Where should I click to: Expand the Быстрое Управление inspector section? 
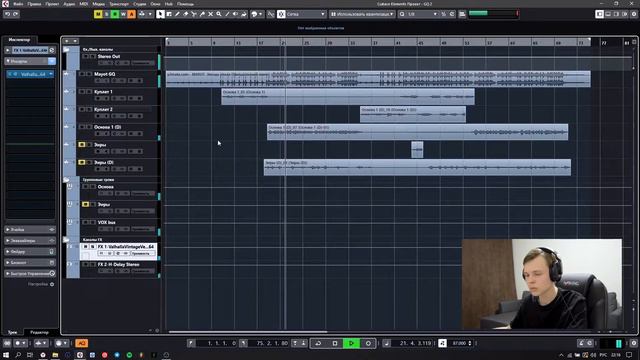point(30,273)
